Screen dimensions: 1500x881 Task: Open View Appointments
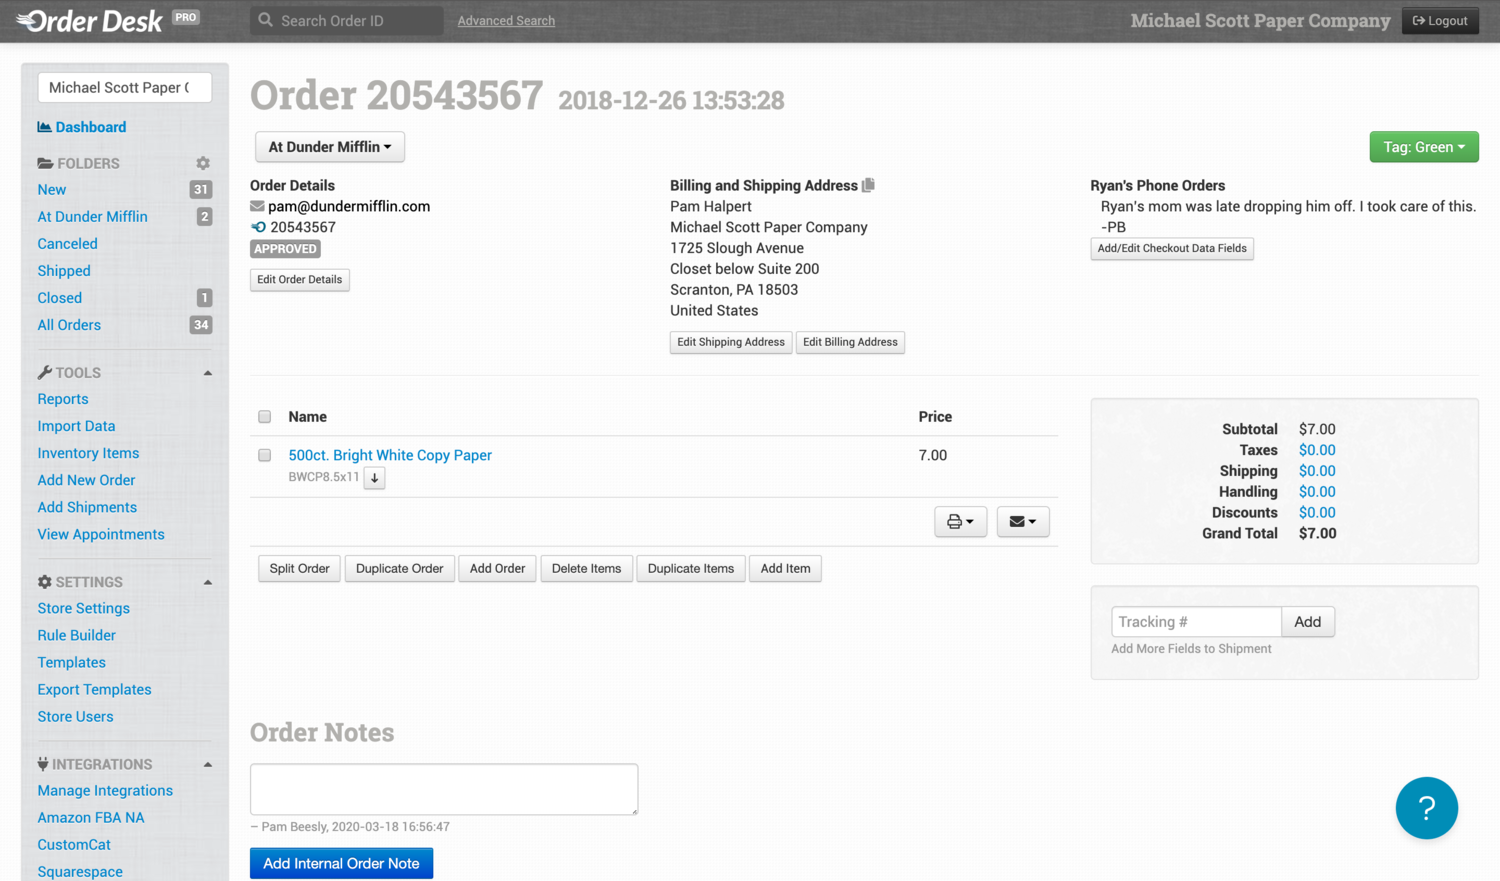(x=101, y=534)
